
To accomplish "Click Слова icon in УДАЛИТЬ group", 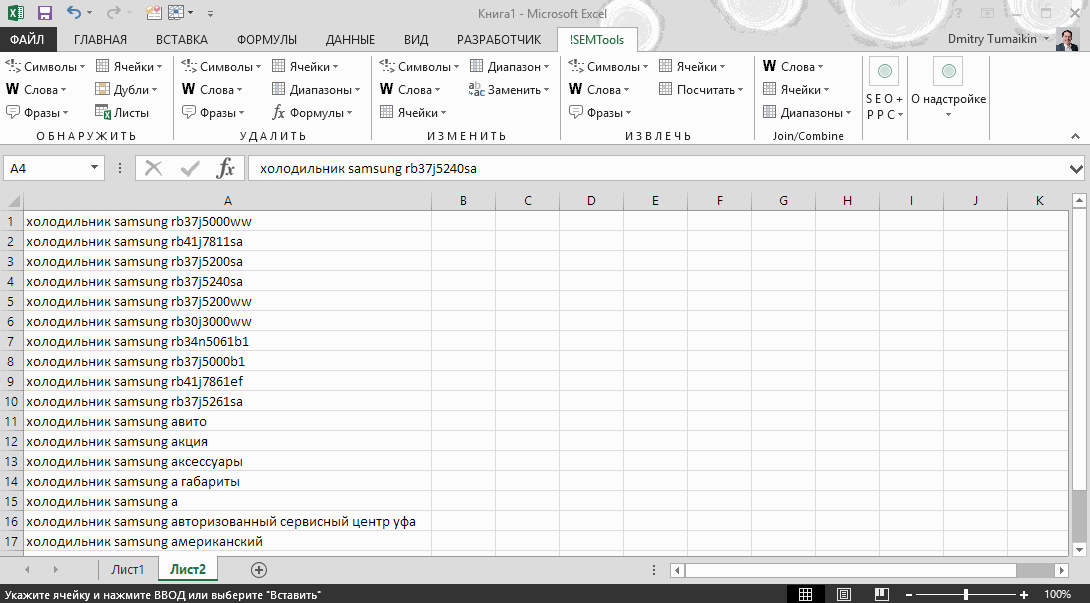I will (188, 89).
